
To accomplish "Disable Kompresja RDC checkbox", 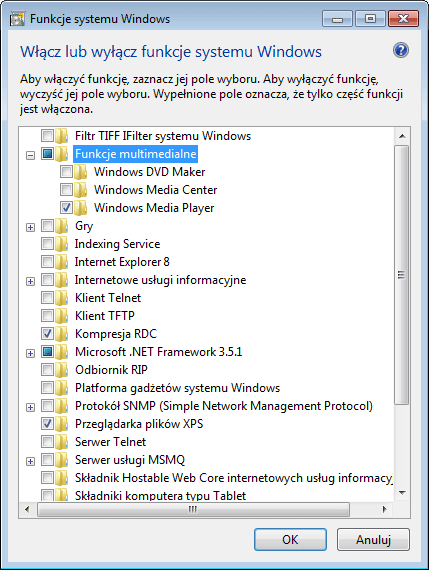I will tap(47, 333).
